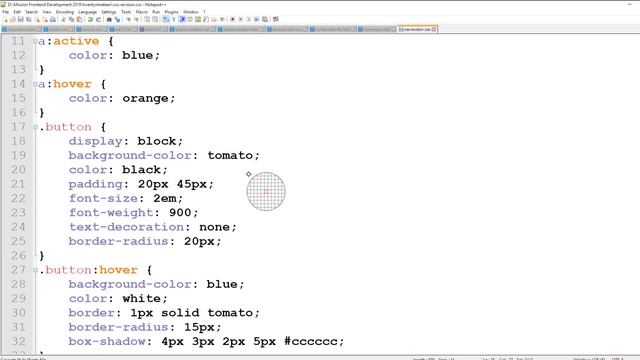
Task: Open the Window menu
Action: (x=191, y=12)
